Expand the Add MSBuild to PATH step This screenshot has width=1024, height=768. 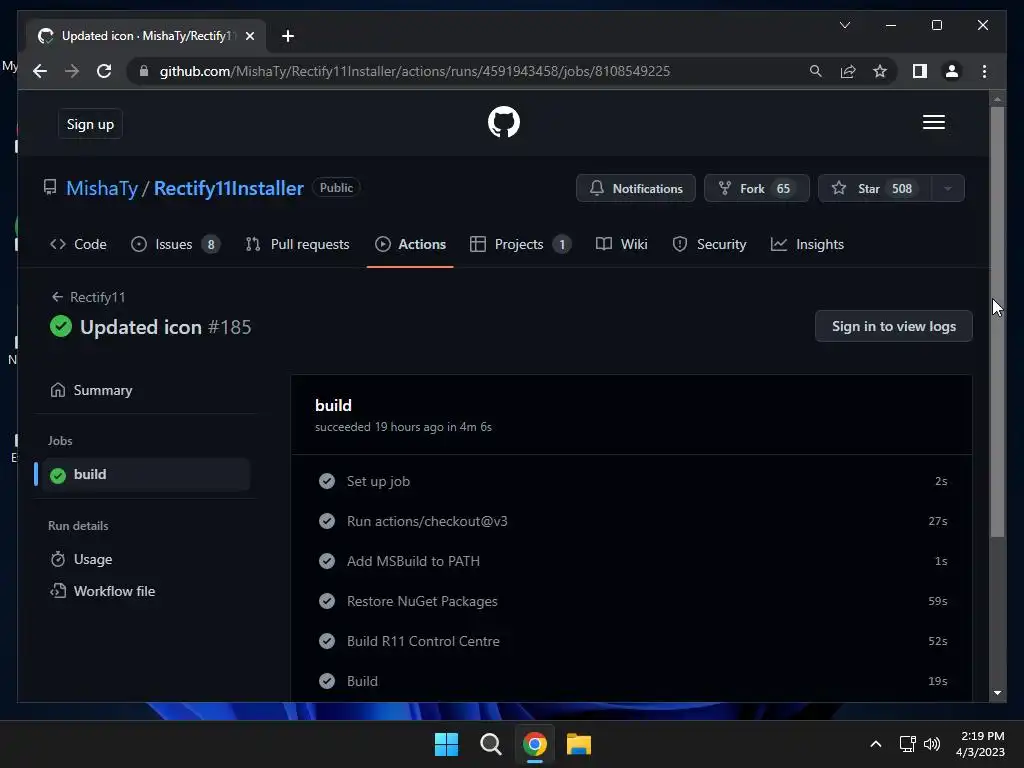pos(632,561)
